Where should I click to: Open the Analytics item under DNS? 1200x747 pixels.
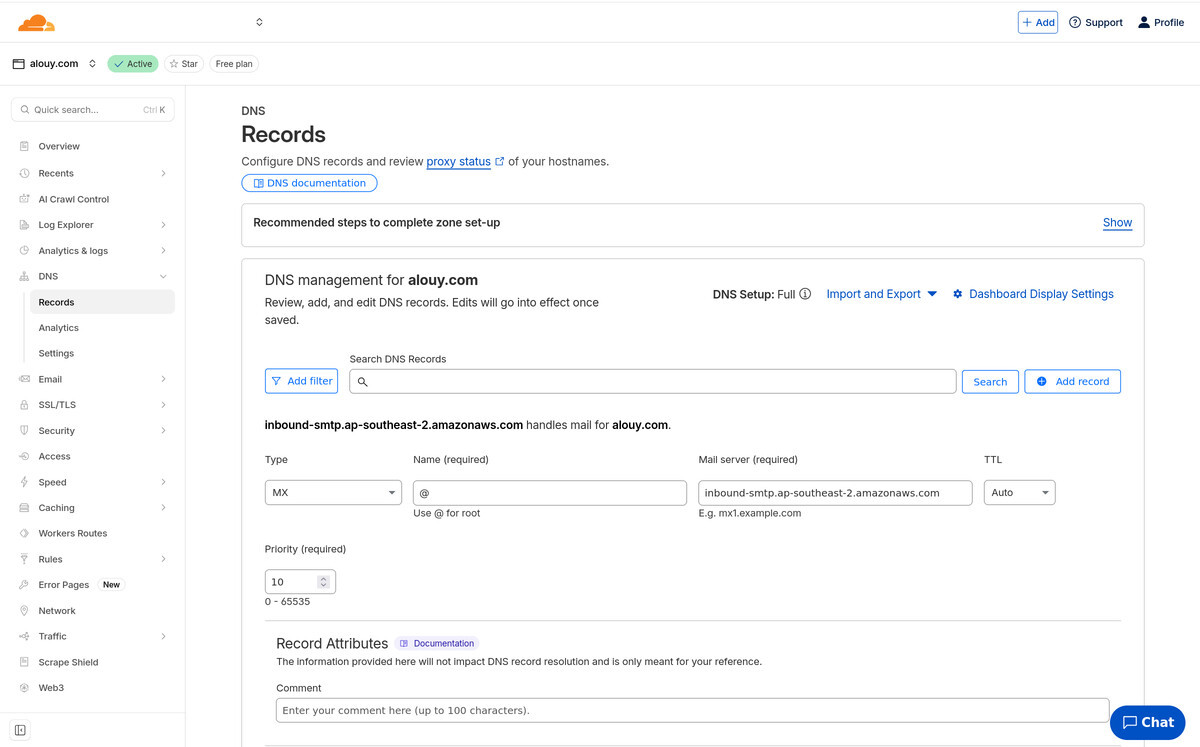59,328
